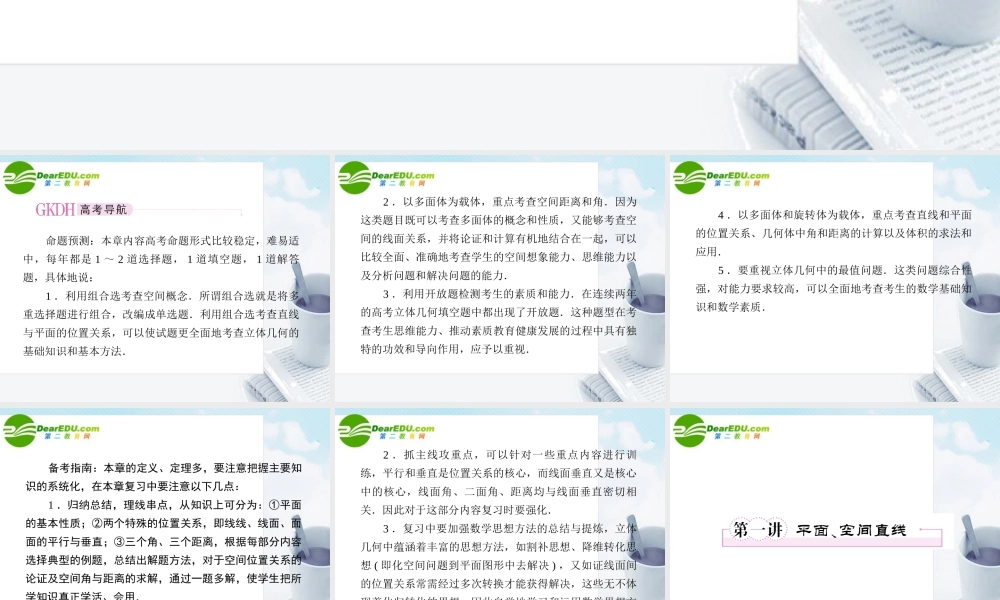The height and width of the screenshot is (600, 1000).
Task: Click the DearEDU logo above 高考导航 heading
Action: 51,178
